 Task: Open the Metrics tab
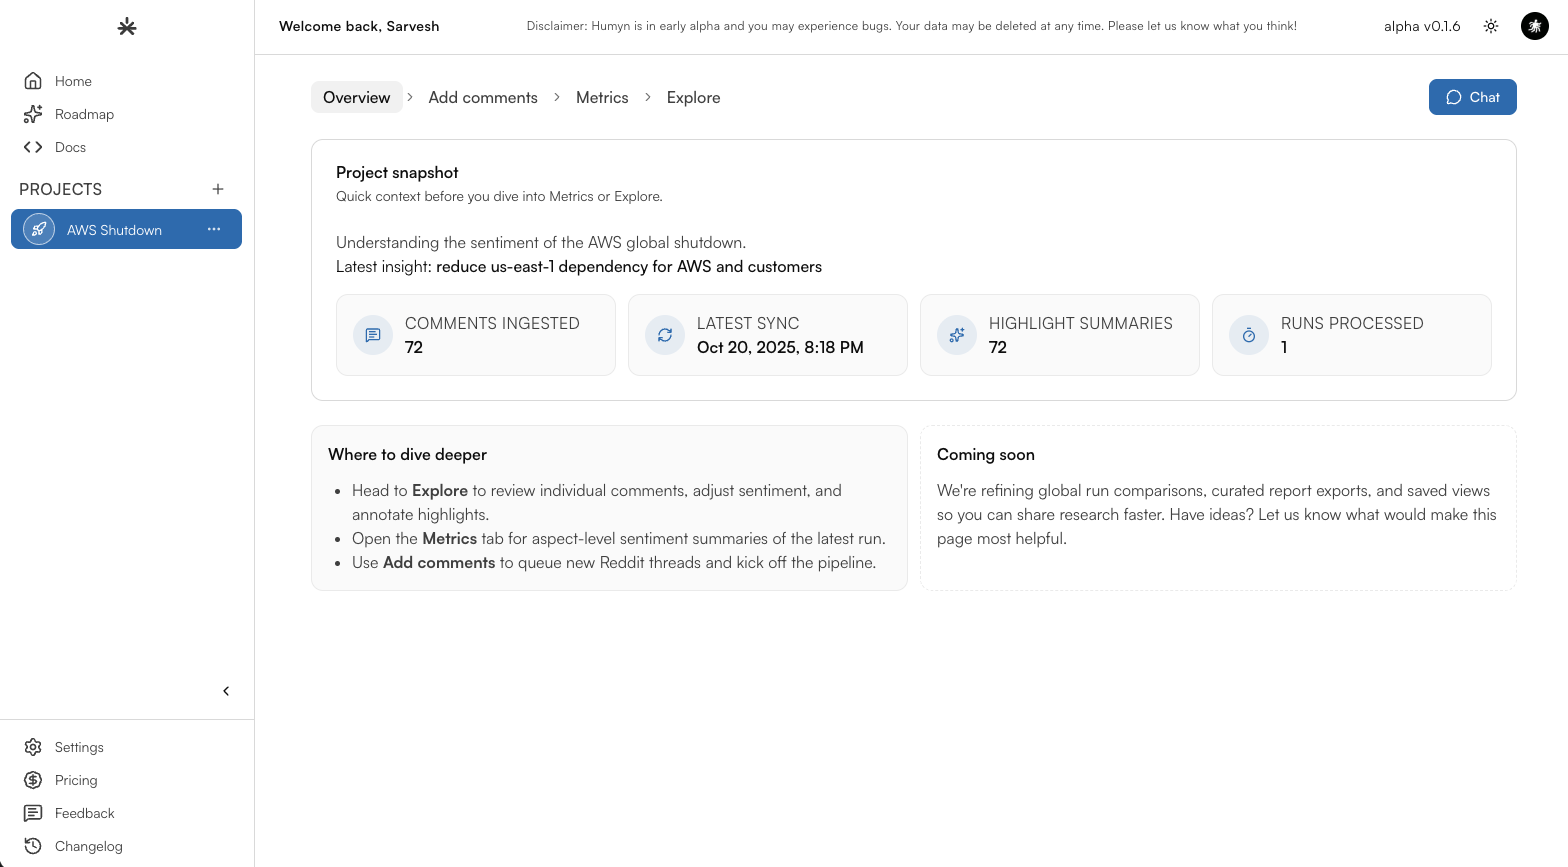click(x=602, y=97)
